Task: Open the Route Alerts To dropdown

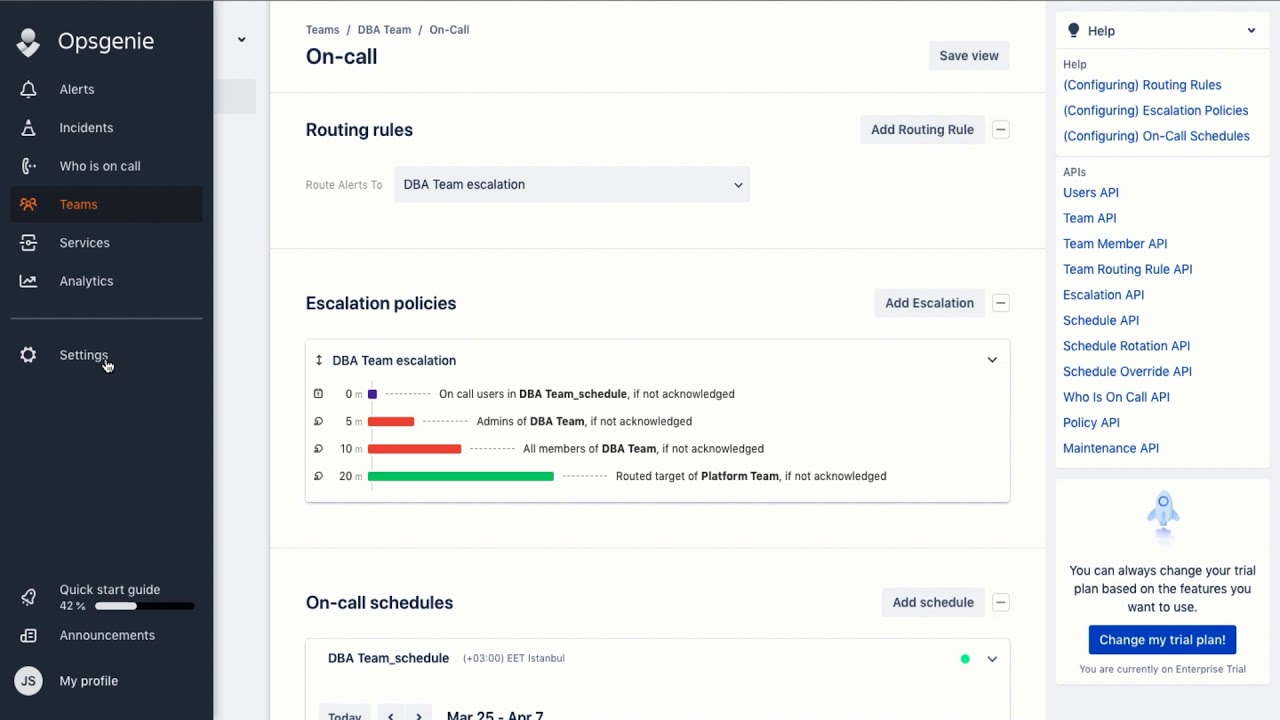Action: coord(572,184)
